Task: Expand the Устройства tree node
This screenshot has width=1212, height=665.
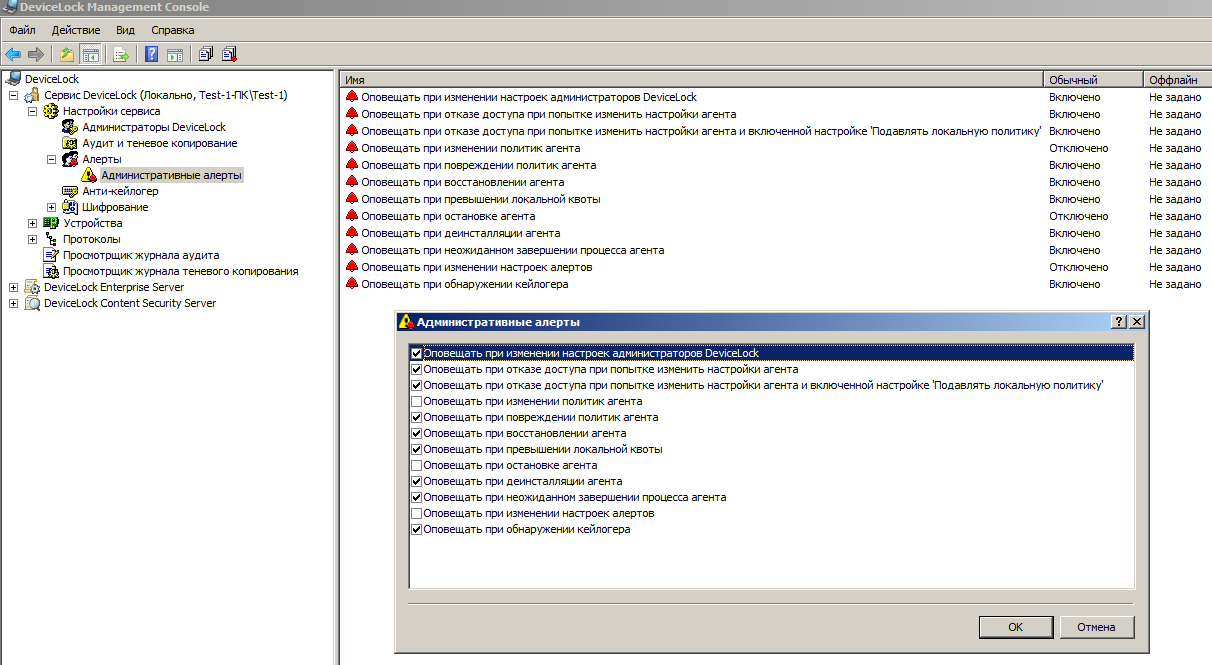Action: coord(32,223)
